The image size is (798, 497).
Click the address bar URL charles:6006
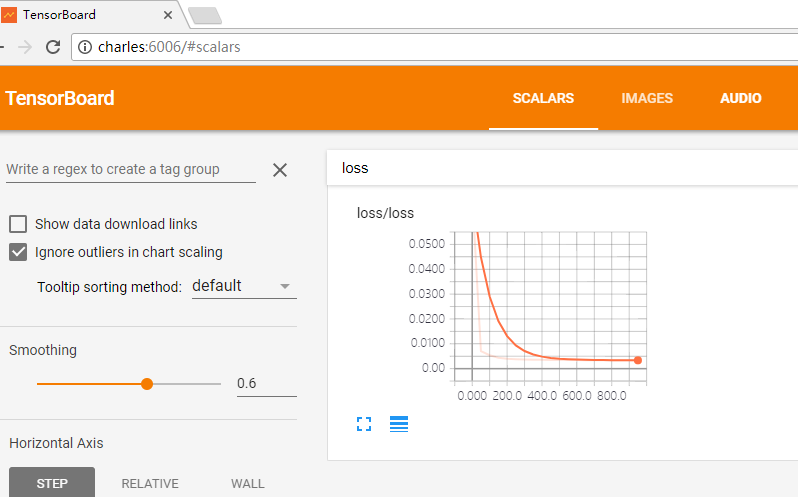click(x=169, y=47)
